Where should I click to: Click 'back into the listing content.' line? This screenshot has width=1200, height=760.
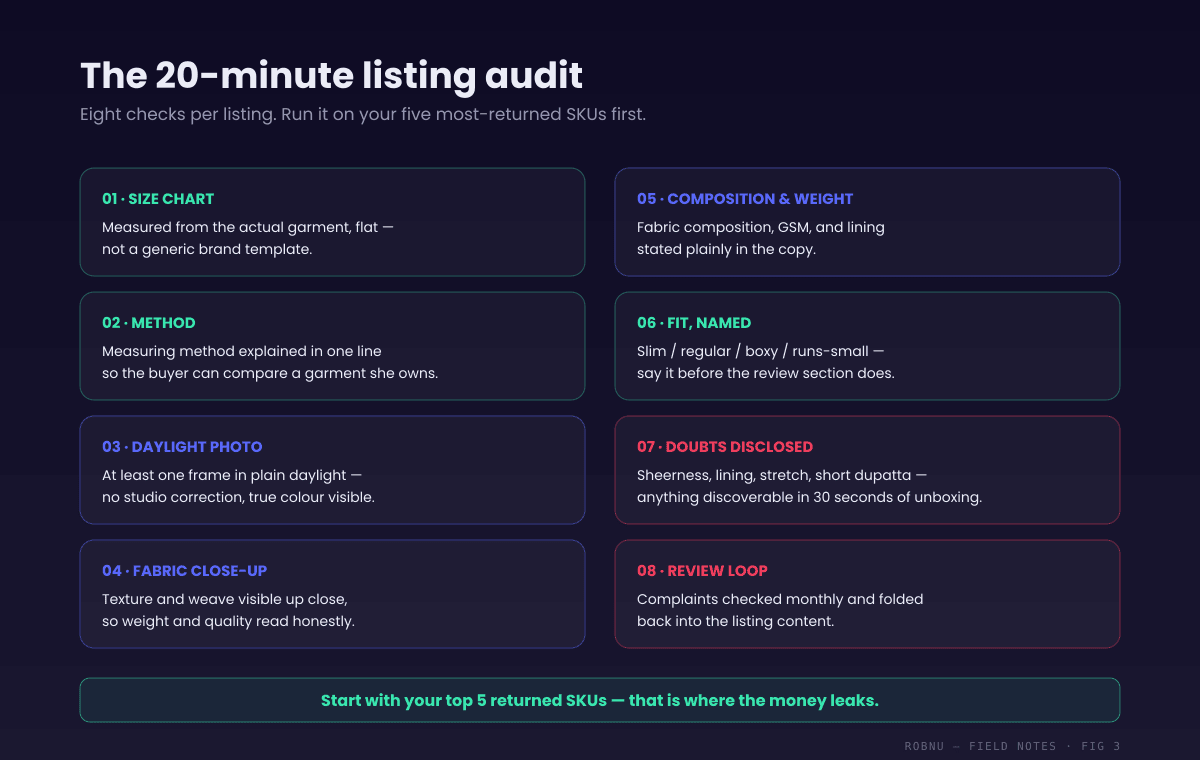coord(735,621)
